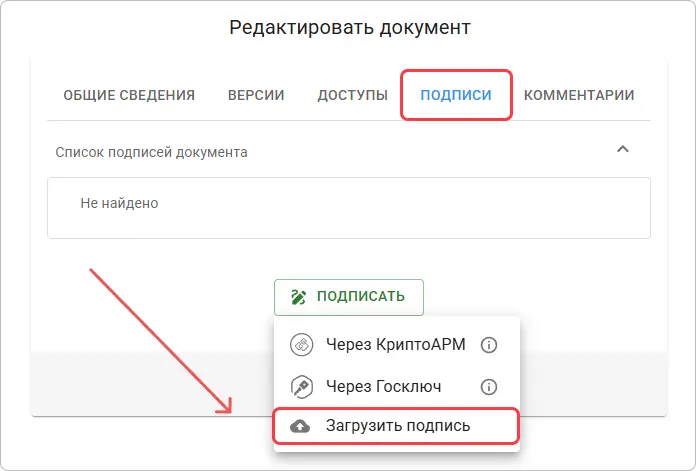Click the pen icon on the ПОДПИСАТЬ button
The image size is (696, 471).
pos(299,297)
